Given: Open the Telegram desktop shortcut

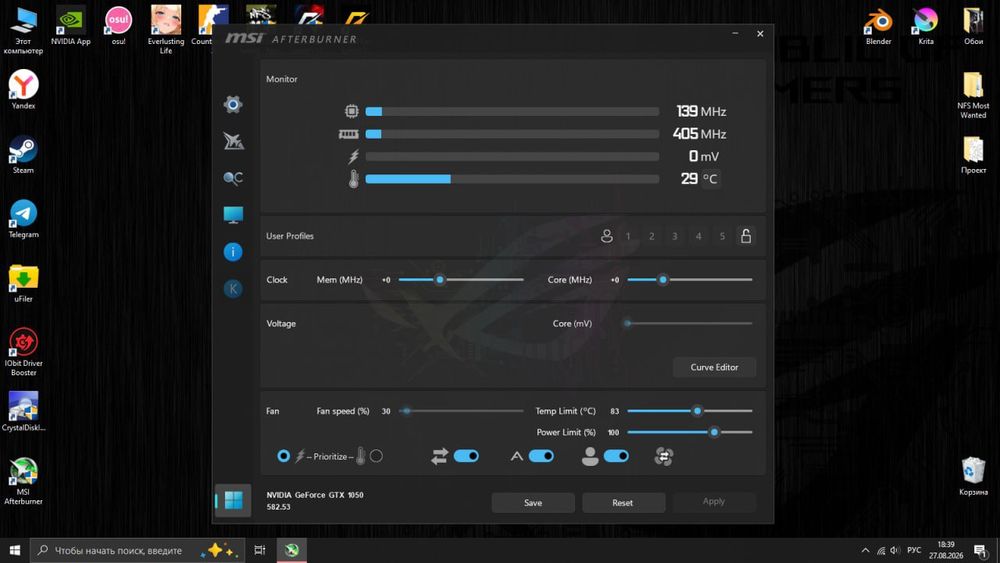Looking at the screenshot, I should (x=23, y=219).
